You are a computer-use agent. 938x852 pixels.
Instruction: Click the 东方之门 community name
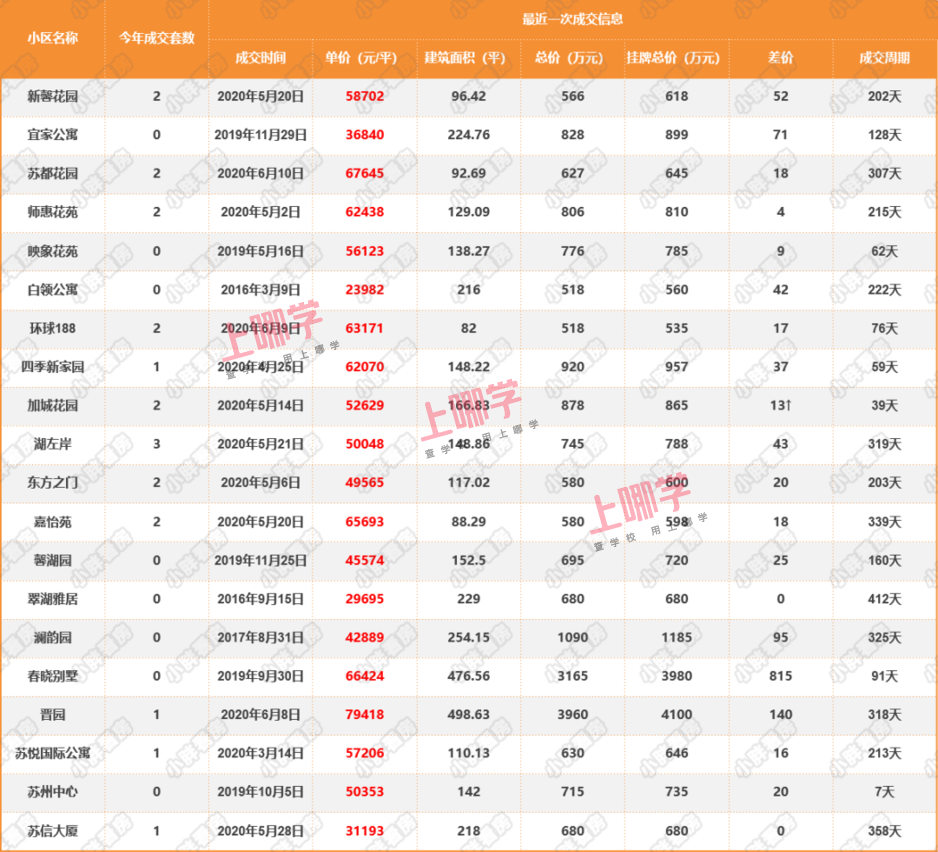[x=53, y=483]
